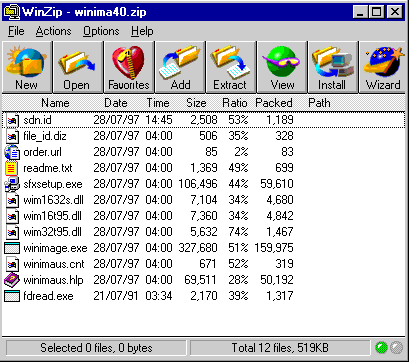Click the 106,496 size value
This screenshot has height=362, width=409.
point(198,184)
